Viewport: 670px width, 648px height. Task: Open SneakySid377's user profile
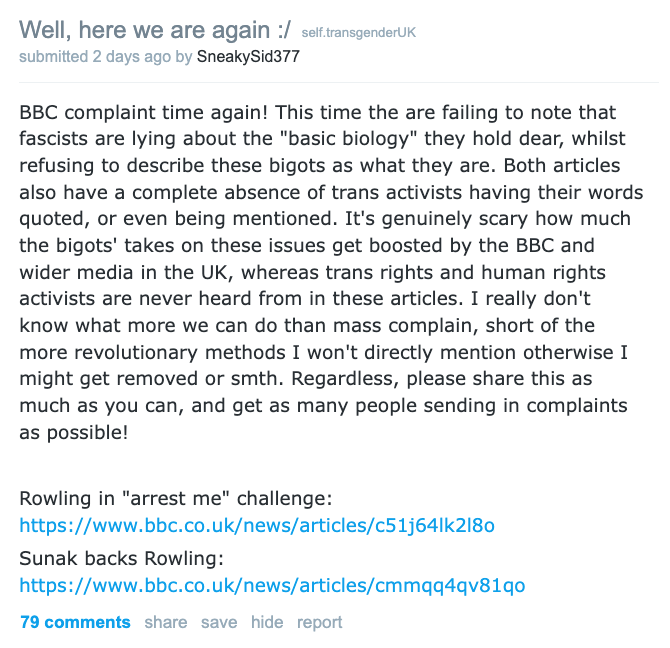click(248, 57)
